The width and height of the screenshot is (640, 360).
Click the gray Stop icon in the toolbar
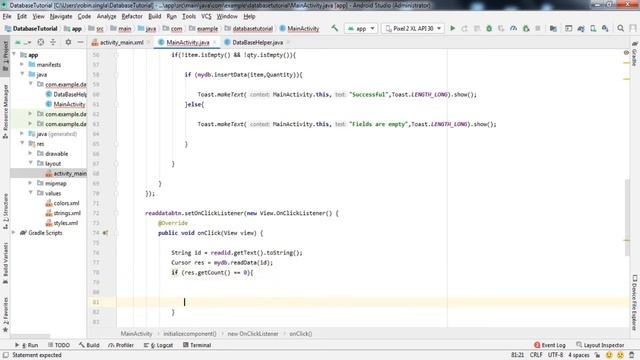coord(538,28)
